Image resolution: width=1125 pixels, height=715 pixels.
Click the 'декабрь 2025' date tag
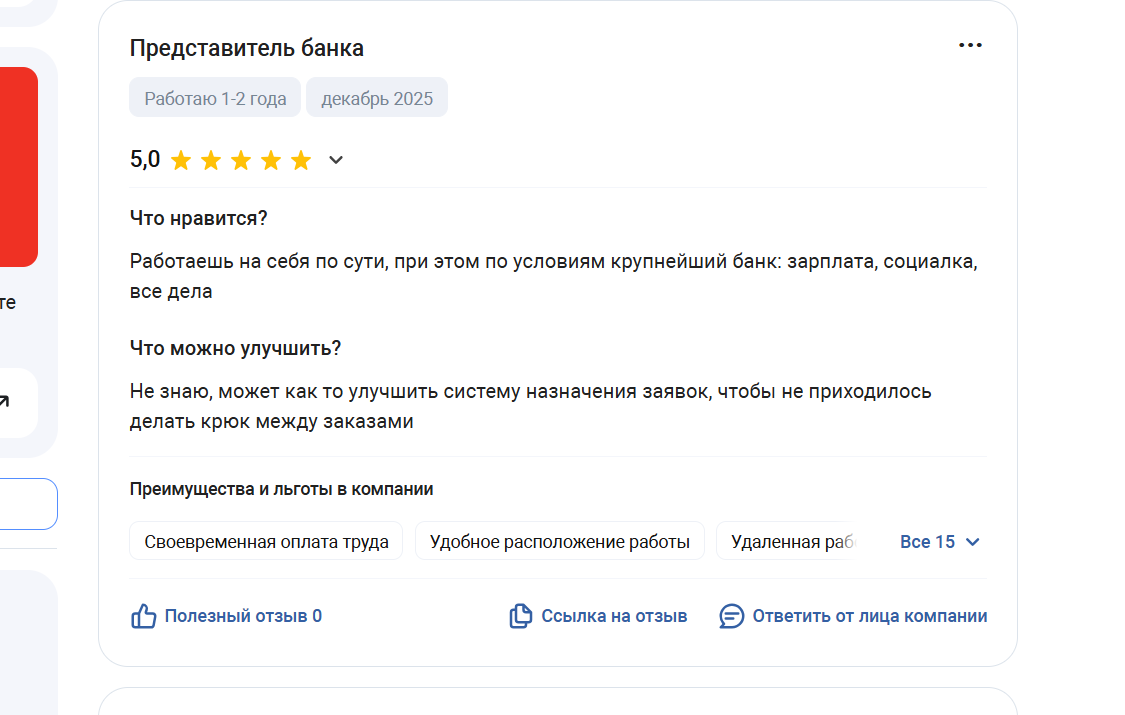click(377, 98)
